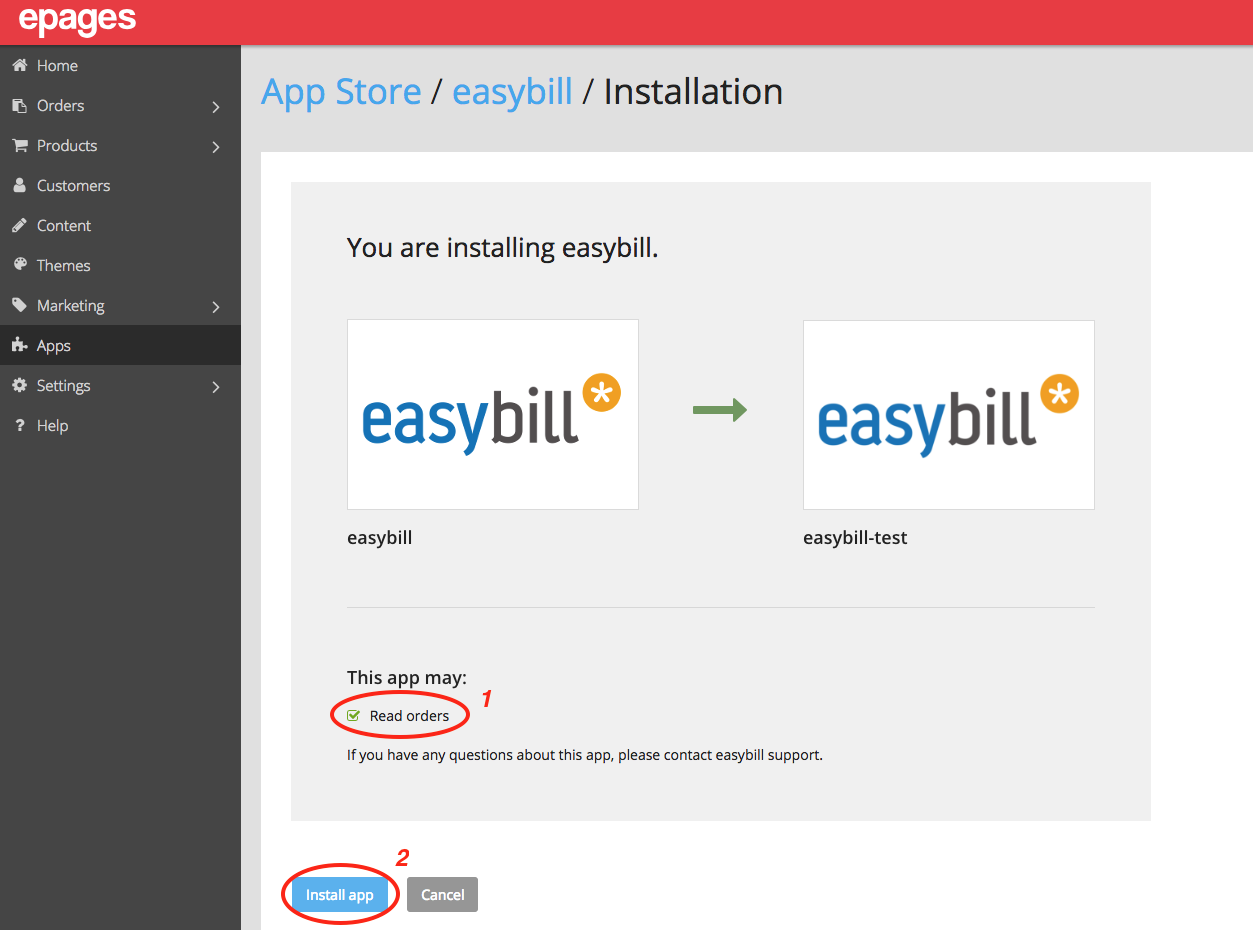
Task: Click the 'easybill-test' caption text
Action: pos(855,538)
